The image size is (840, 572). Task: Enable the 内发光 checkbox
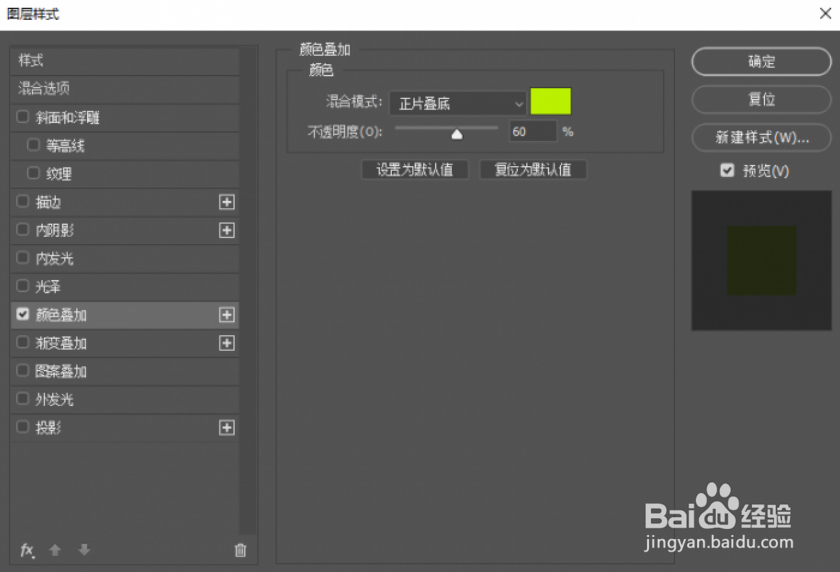[x=22, y=258]
